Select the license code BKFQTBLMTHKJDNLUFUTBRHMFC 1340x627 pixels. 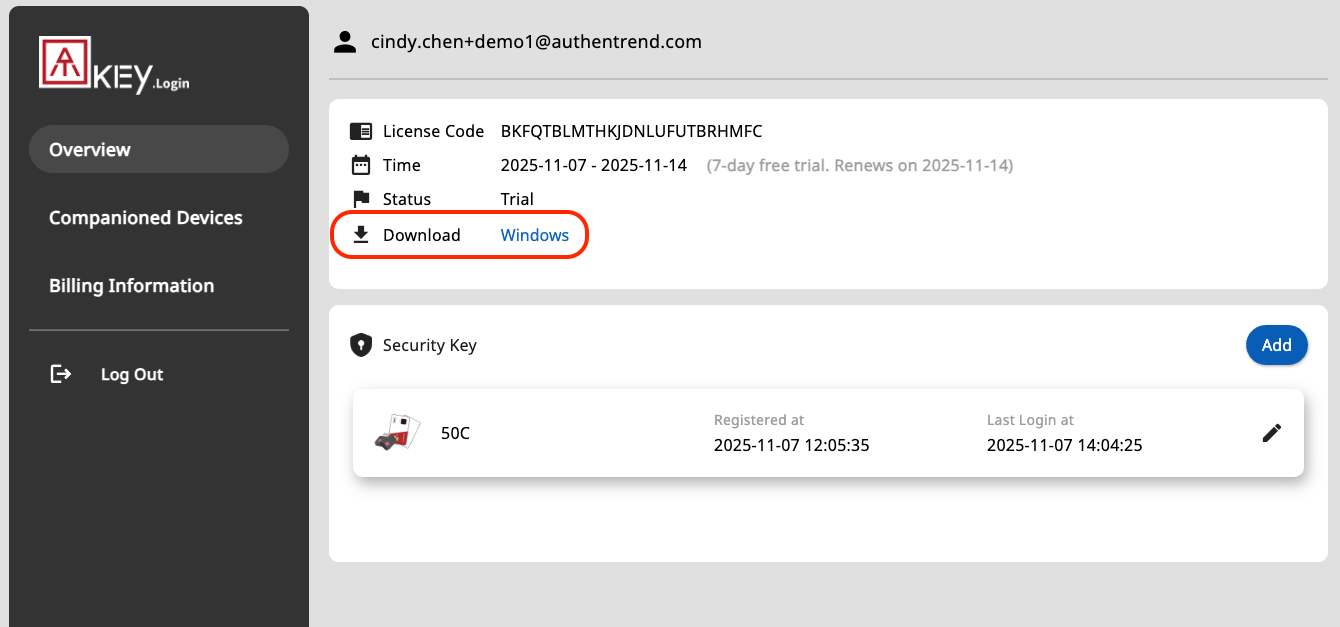(x=631, y=131)
